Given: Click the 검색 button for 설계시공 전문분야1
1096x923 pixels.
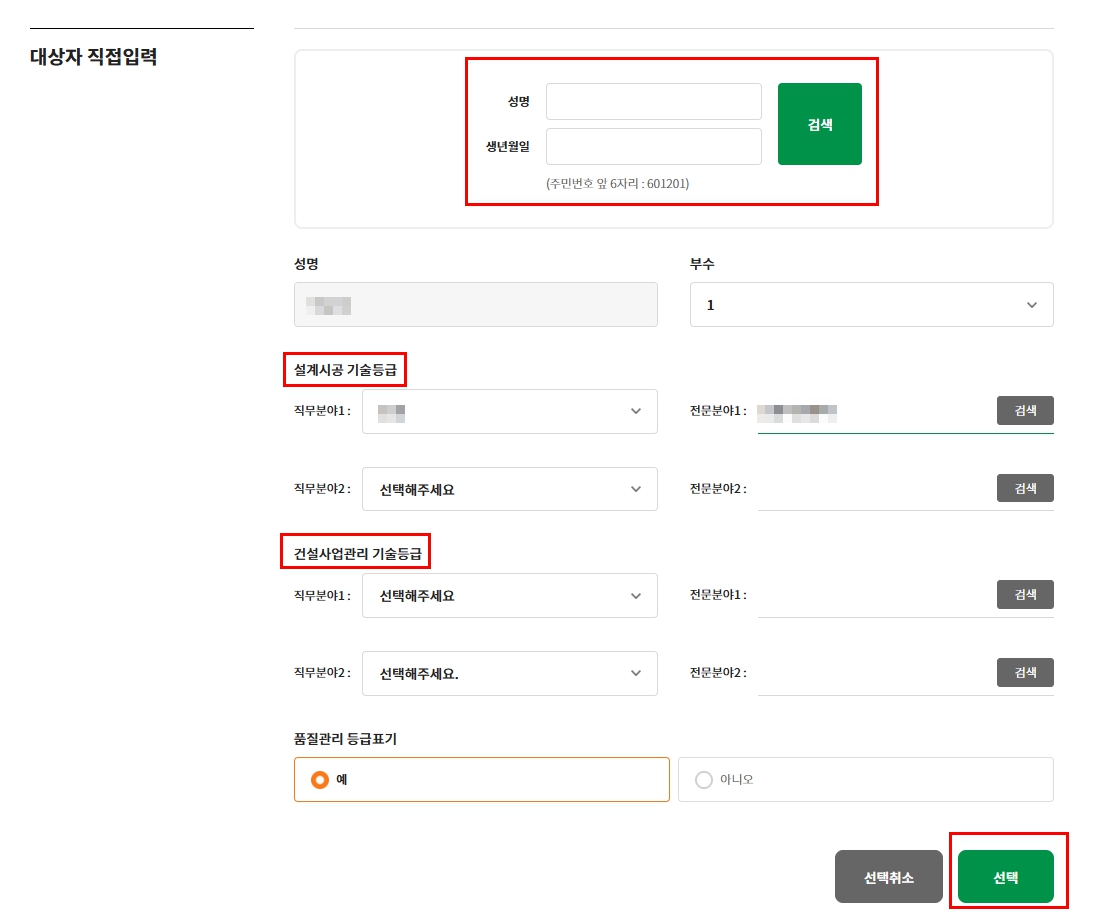Looking at the screenshot, I should [1024, 410].
